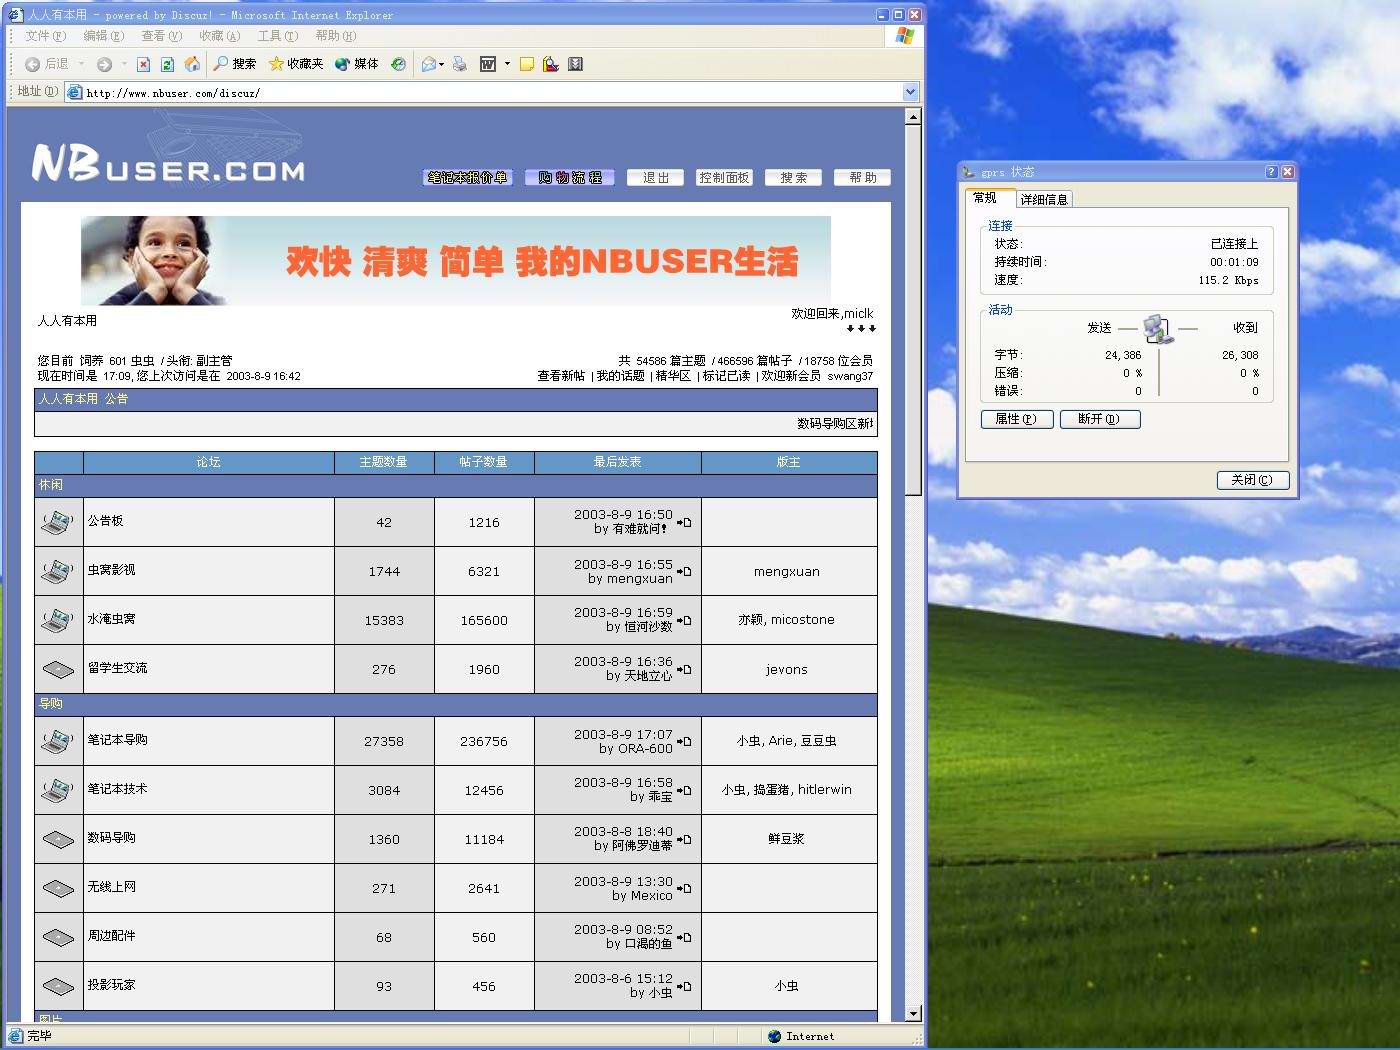Stop loading the page with Stop icon
Viewport: 1400px width, 1050px height.
(x=143, y=64)
